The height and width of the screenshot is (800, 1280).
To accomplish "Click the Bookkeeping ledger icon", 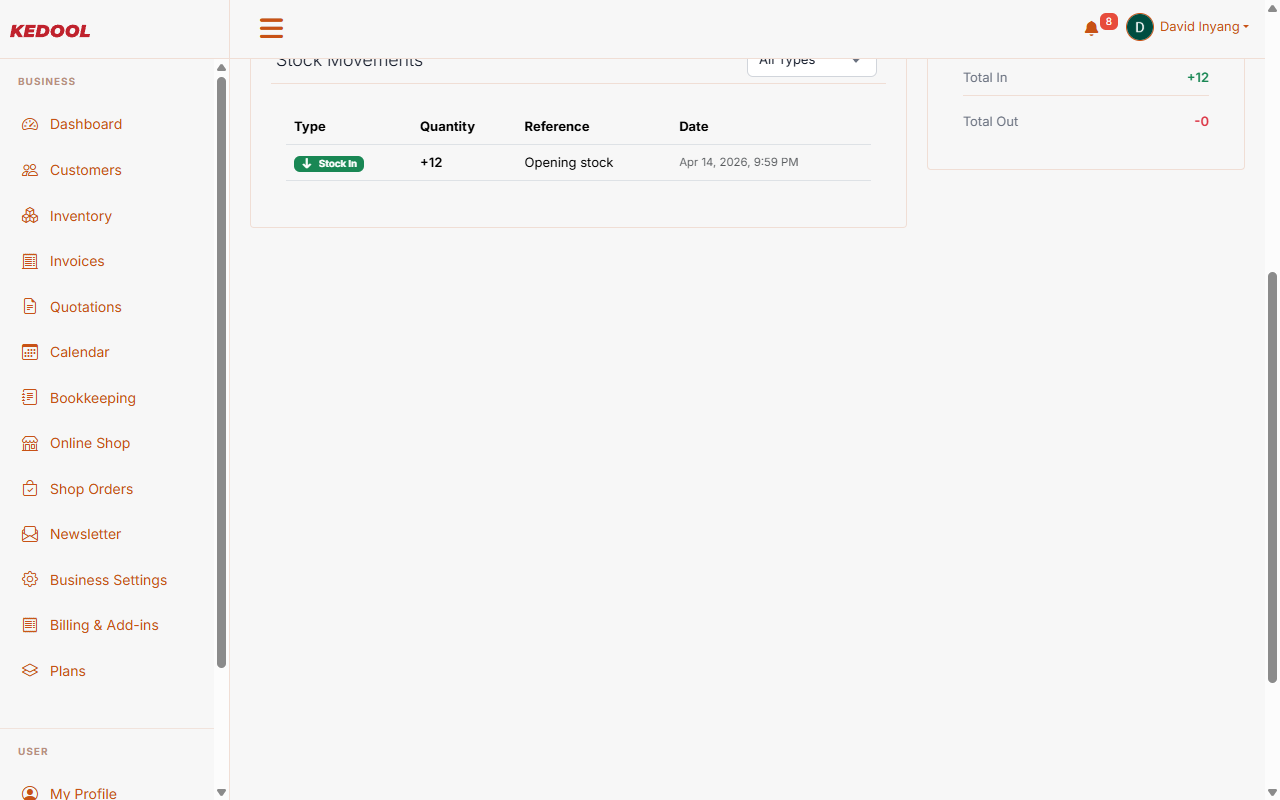I will [x=30, y=398].
